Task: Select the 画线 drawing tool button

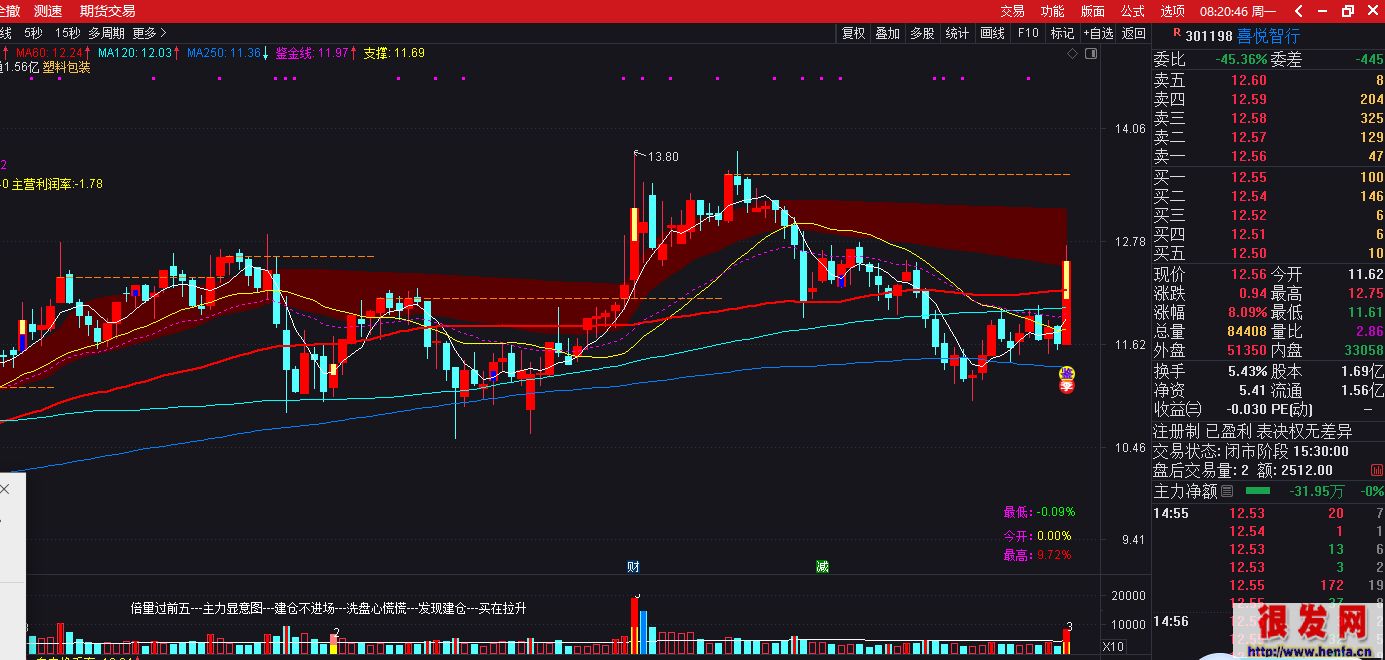Action: coord(992,33)
